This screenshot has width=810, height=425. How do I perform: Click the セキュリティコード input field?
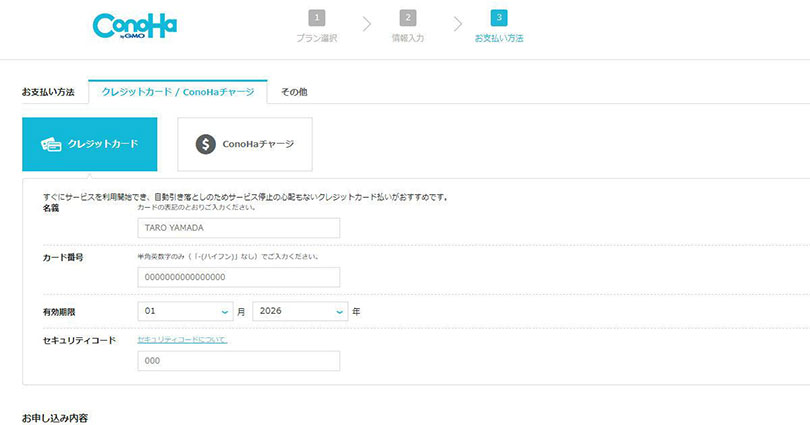pos(239,361)
